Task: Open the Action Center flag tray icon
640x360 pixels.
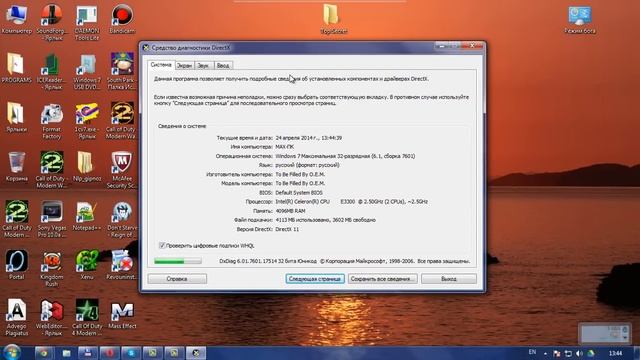Action: [x=556, y=353]
